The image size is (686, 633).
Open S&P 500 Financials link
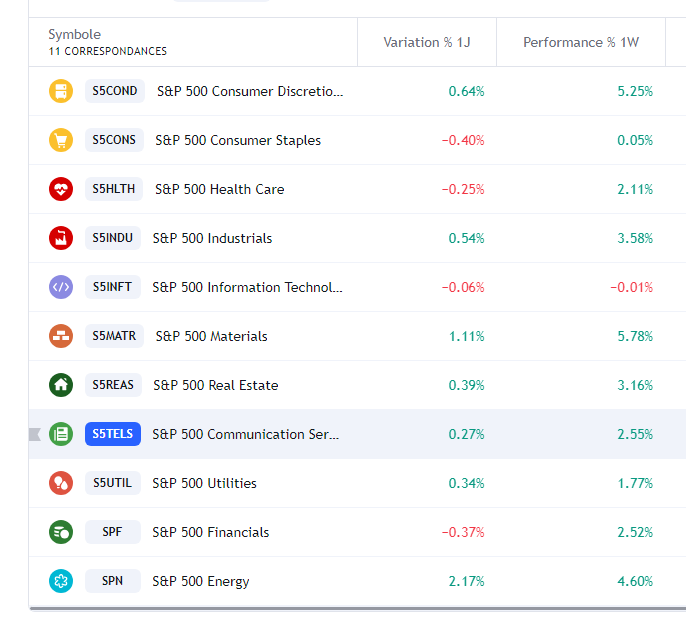click(210, 532)
